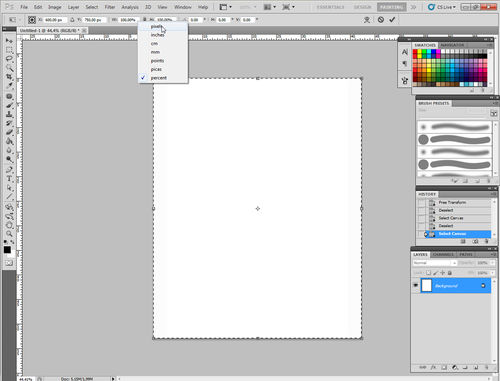Viewport: 500px width, 381px height.
Task: Cancel the transform in options bar
Action: [381, 20]
